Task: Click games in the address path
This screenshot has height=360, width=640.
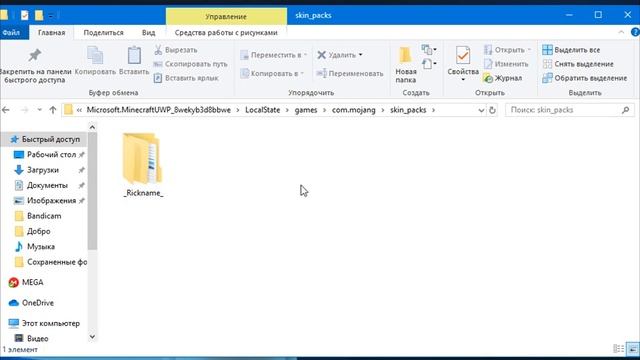Action: (306, 110)
